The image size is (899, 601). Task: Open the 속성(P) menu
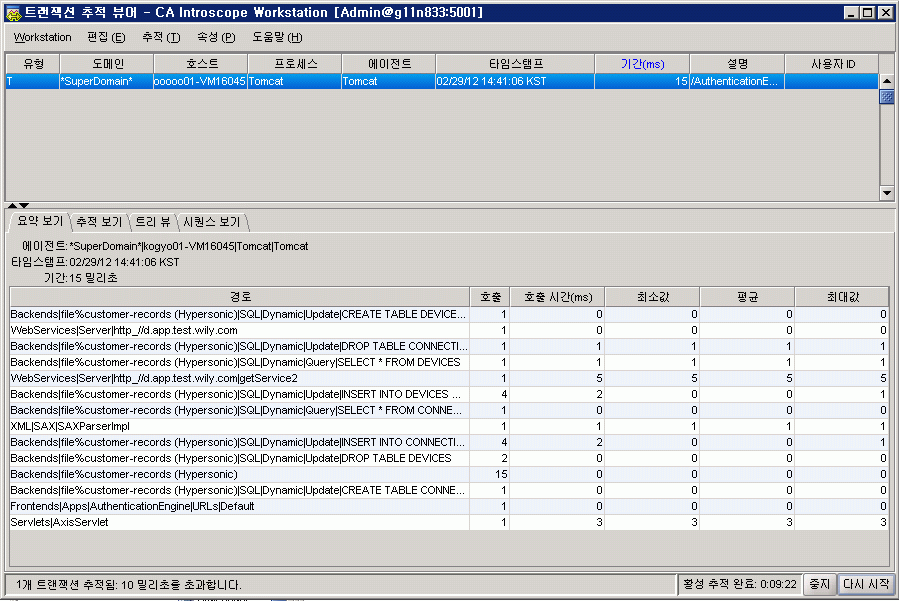216,37
